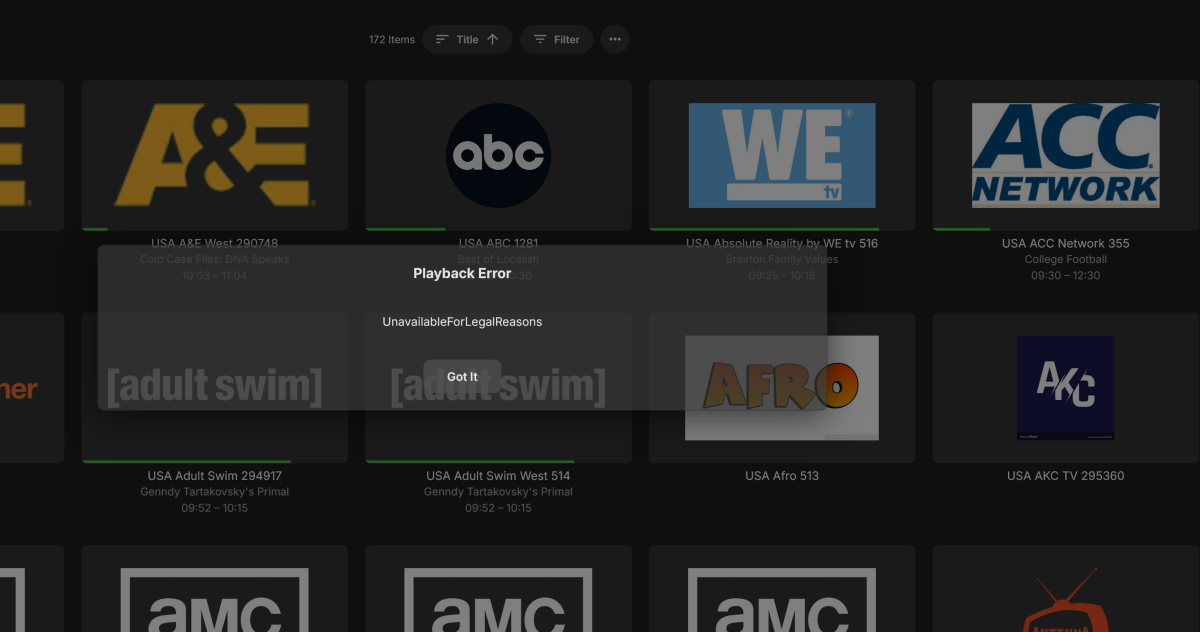Click the 172 Items count label
The width and height of the screenshot is (1200, 632).
click(x=391, y=39)
